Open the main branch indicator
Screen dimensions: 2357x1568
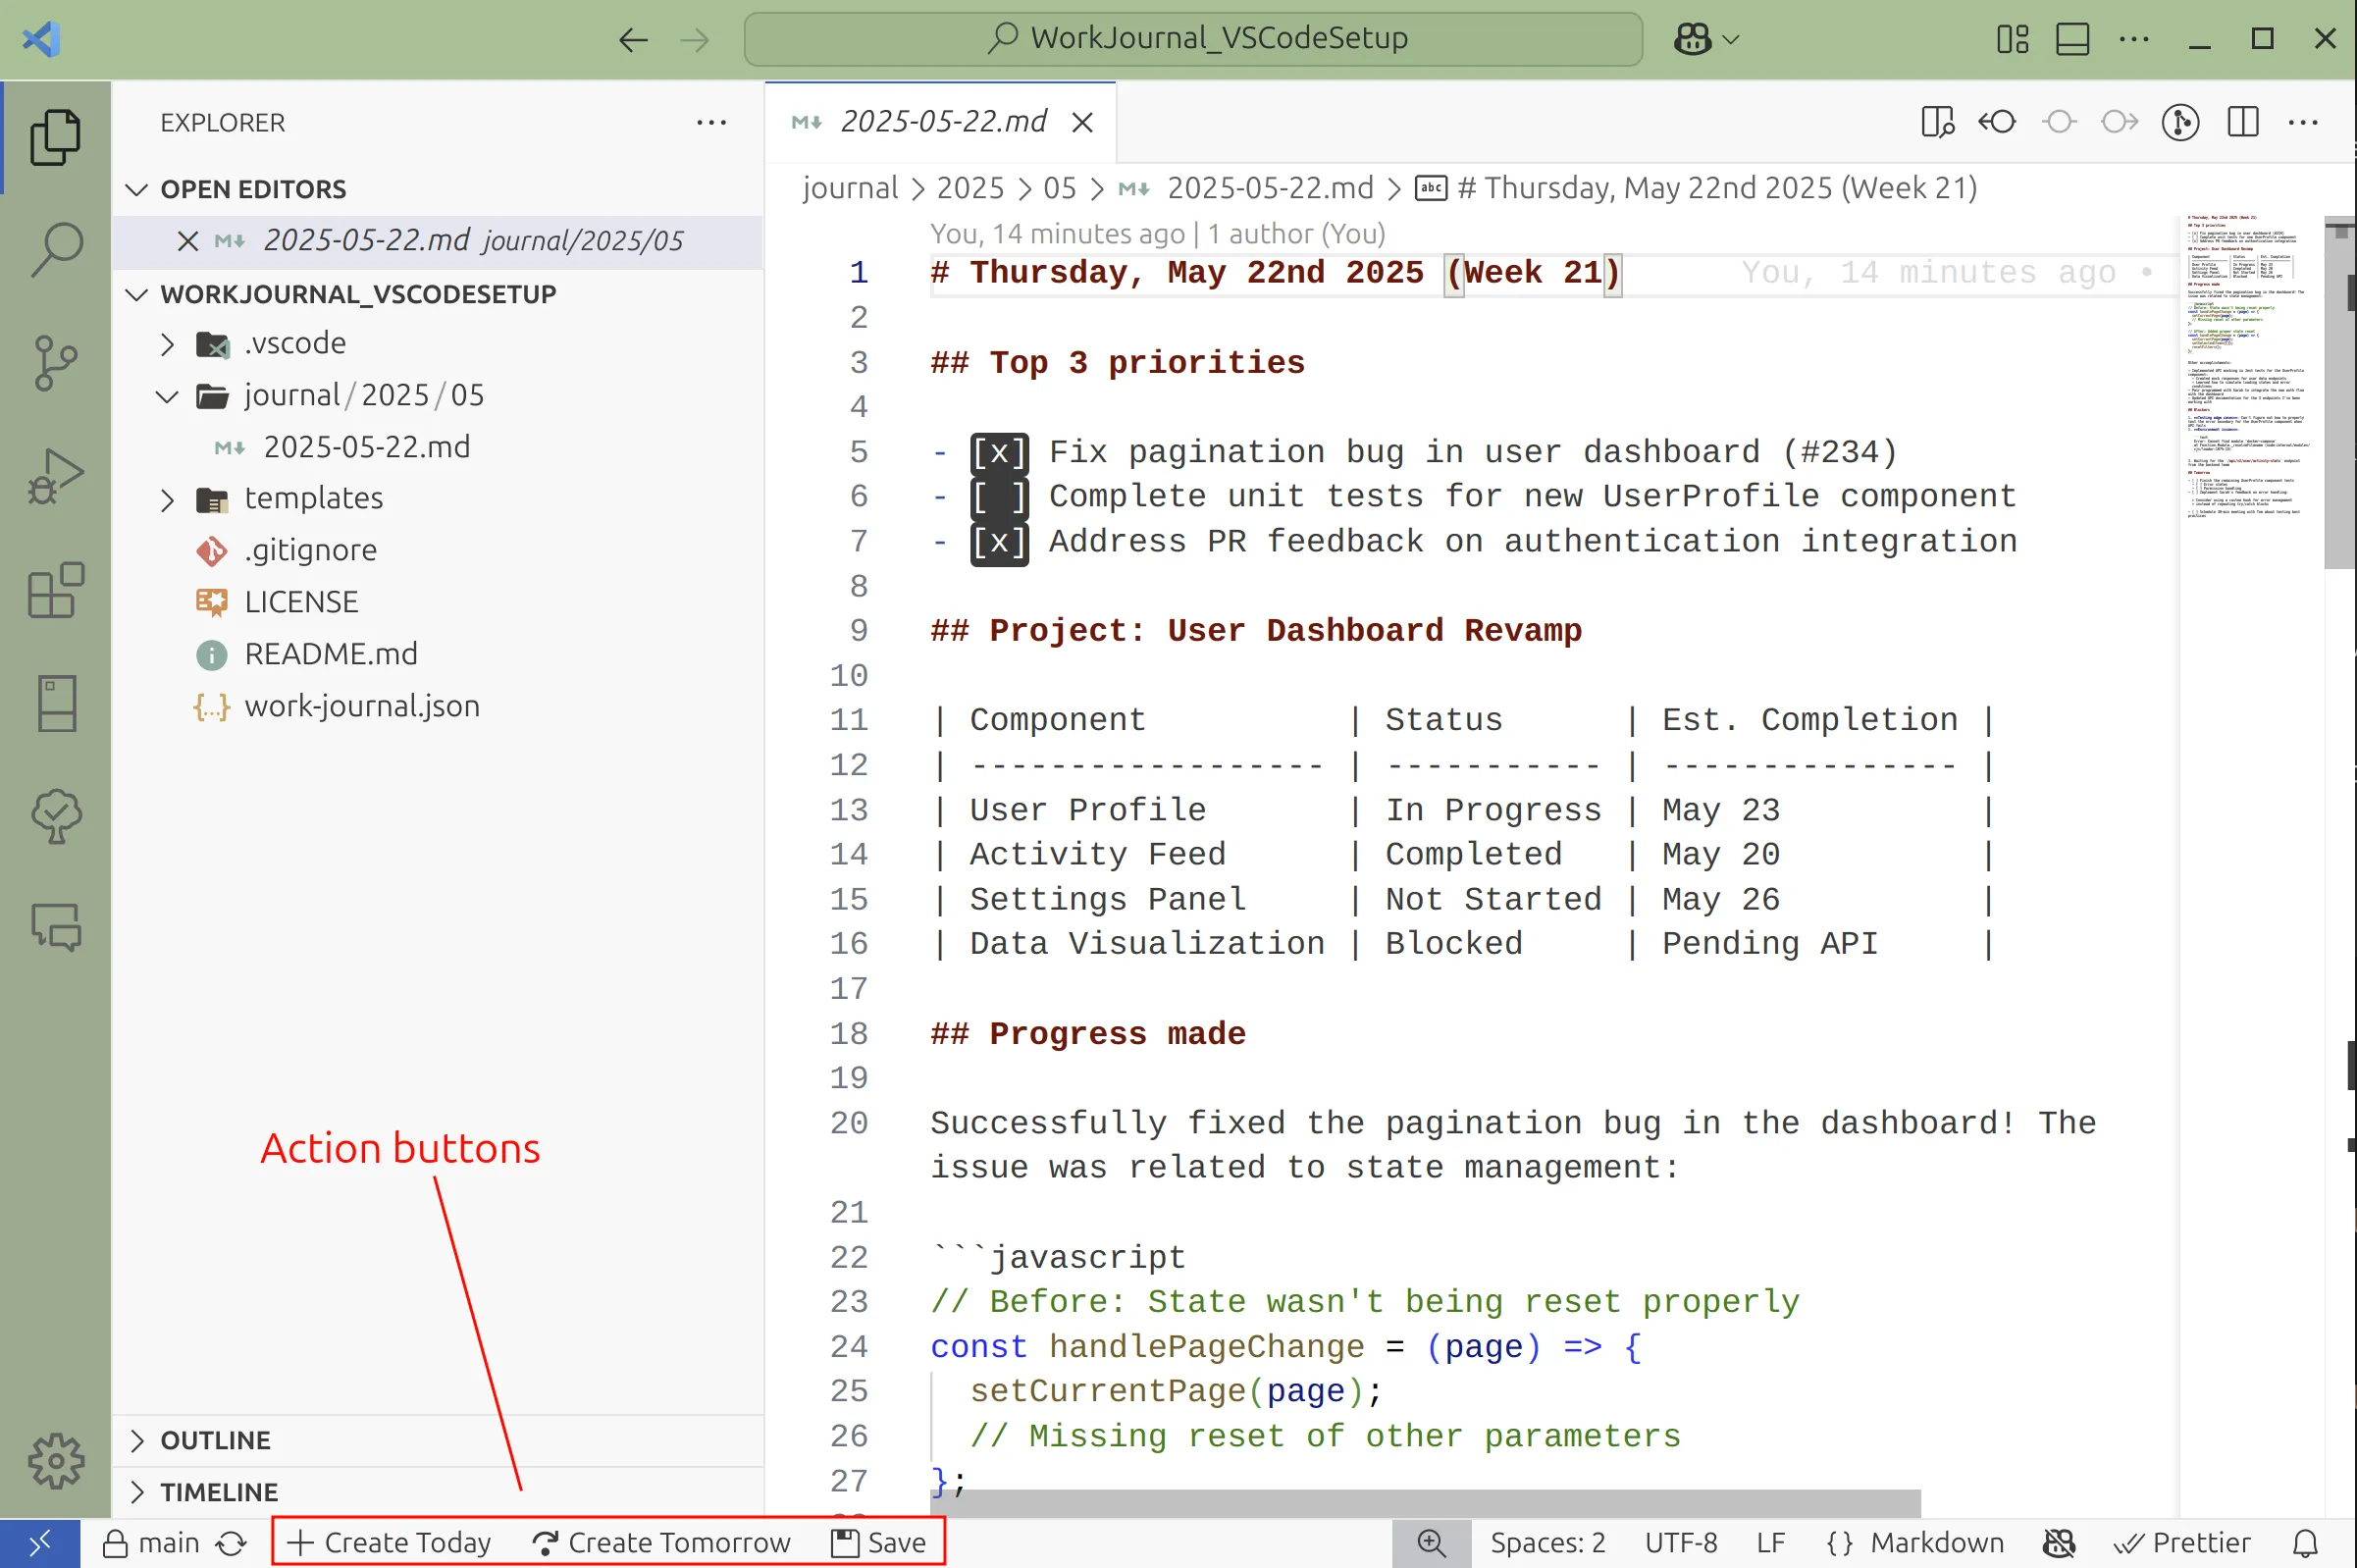(x=151, y=1543)
